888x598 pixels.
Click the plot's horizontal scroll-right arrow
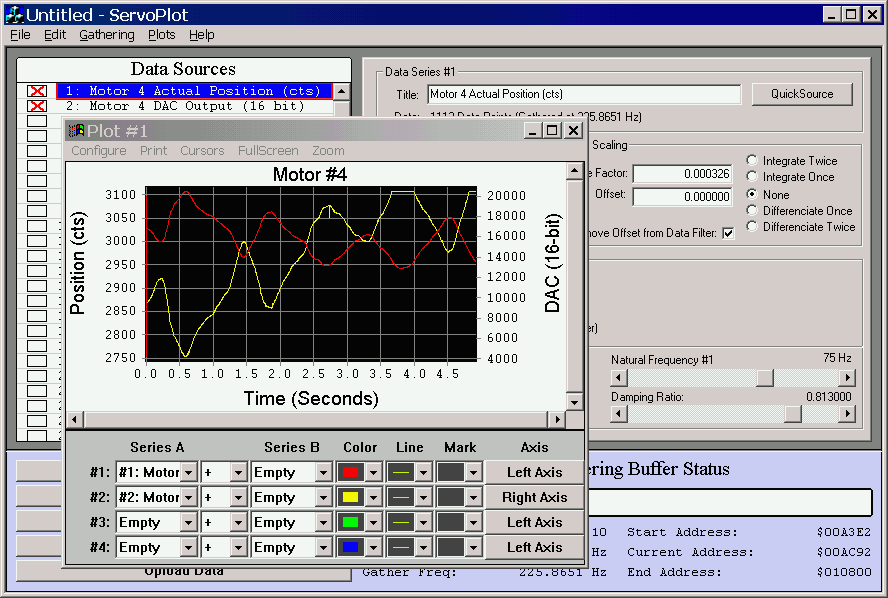coord(557,420)
